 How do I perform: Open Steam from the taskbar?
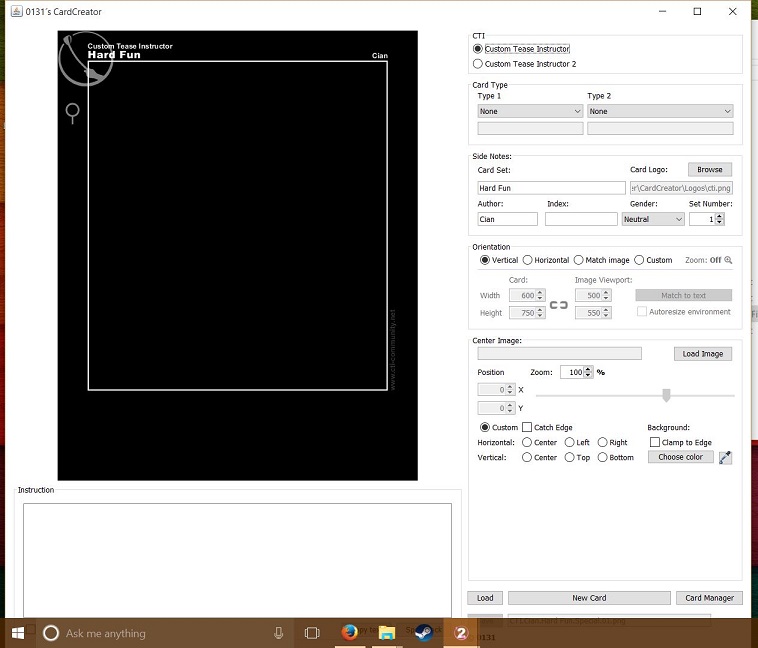point(424,632)
